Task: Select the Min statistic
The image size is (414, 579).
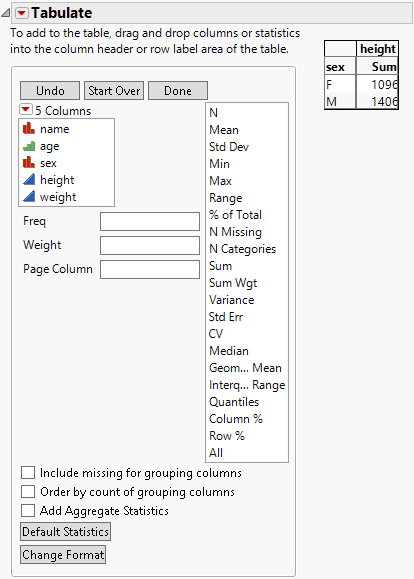Action: click(219, 164)
